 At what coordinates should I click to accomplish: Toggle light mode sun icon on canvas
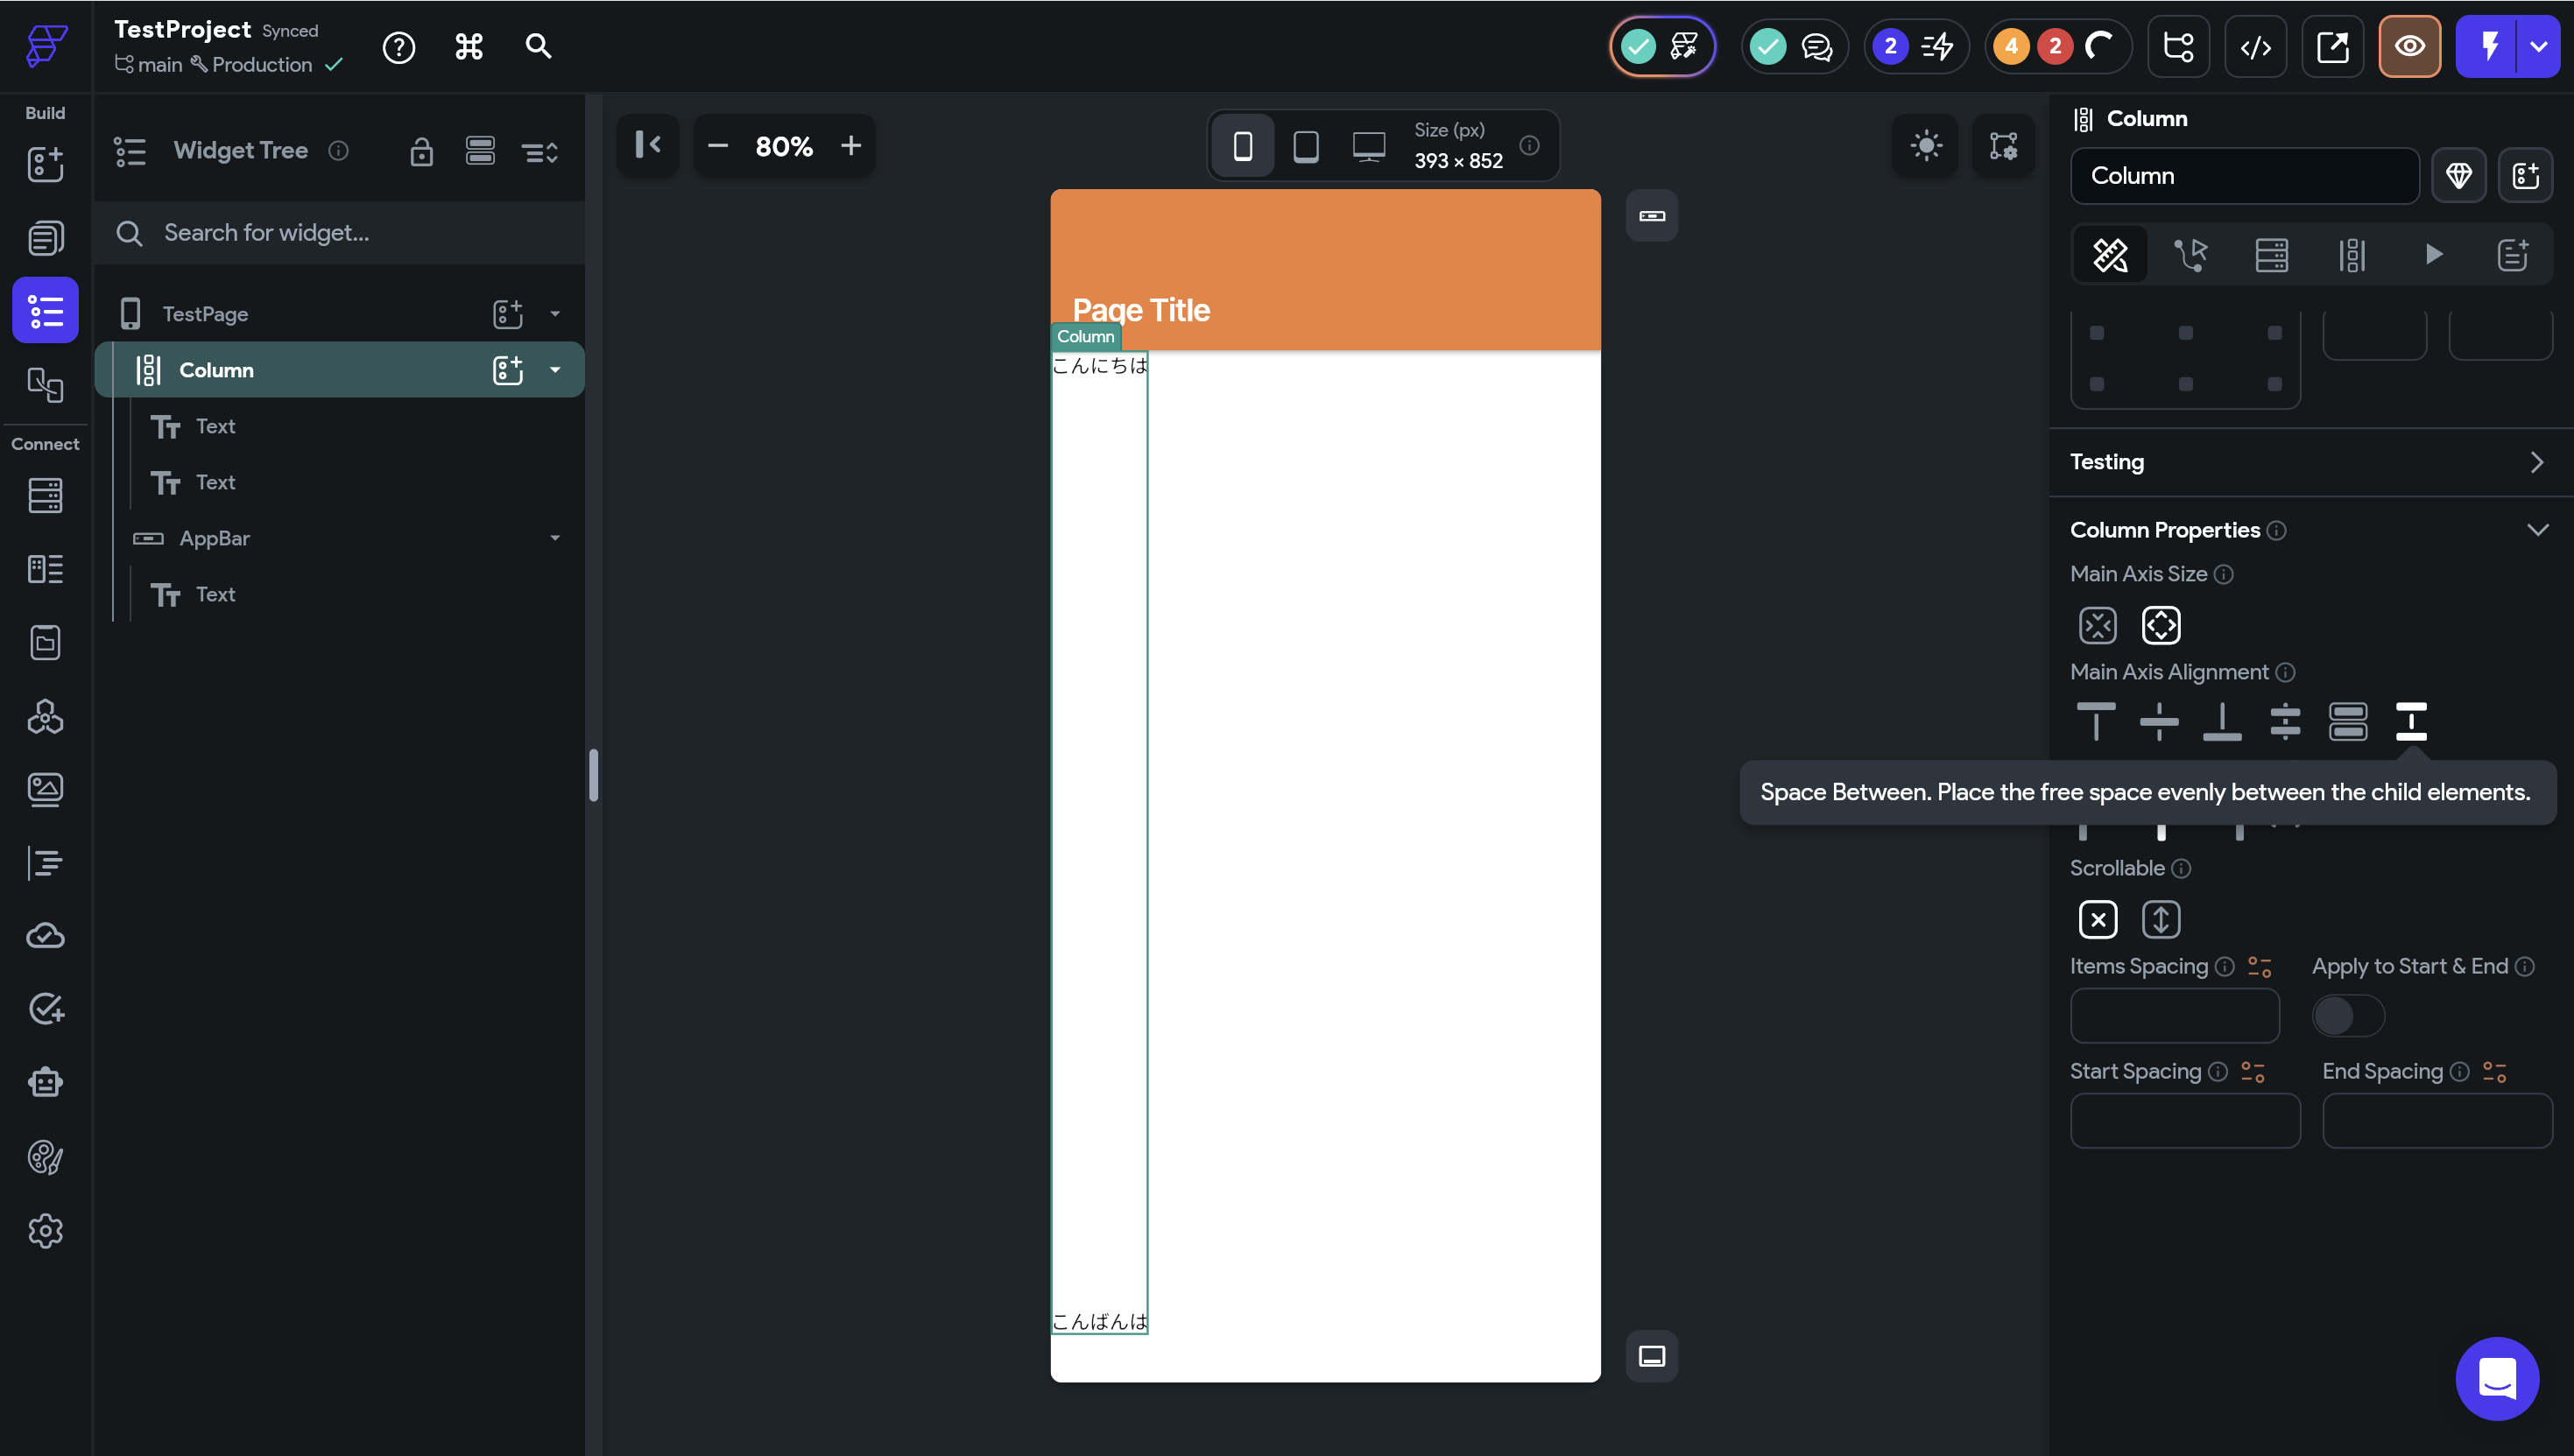[x=1925, y=146]
